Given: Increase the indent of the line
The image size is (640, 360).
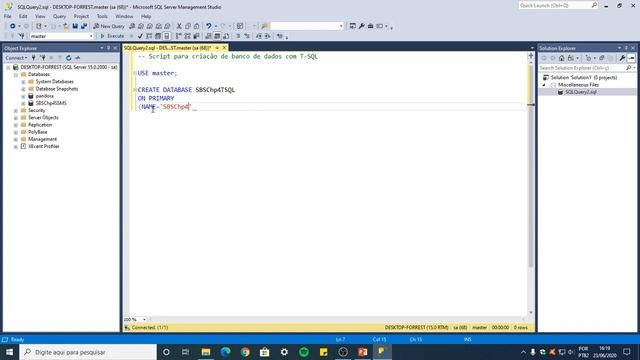Looking at the screenshot, I should [267, 36].
